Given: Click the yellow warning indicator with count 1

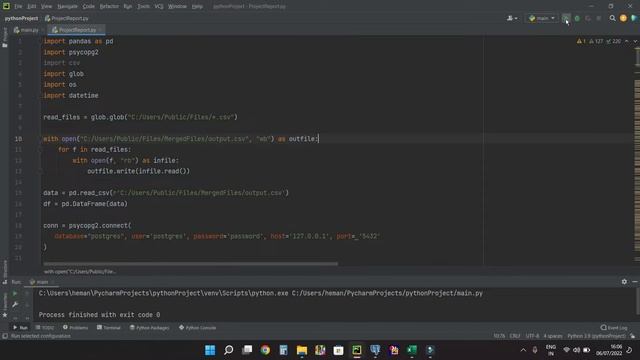Looking at the screenshot, I should (581, 41).
